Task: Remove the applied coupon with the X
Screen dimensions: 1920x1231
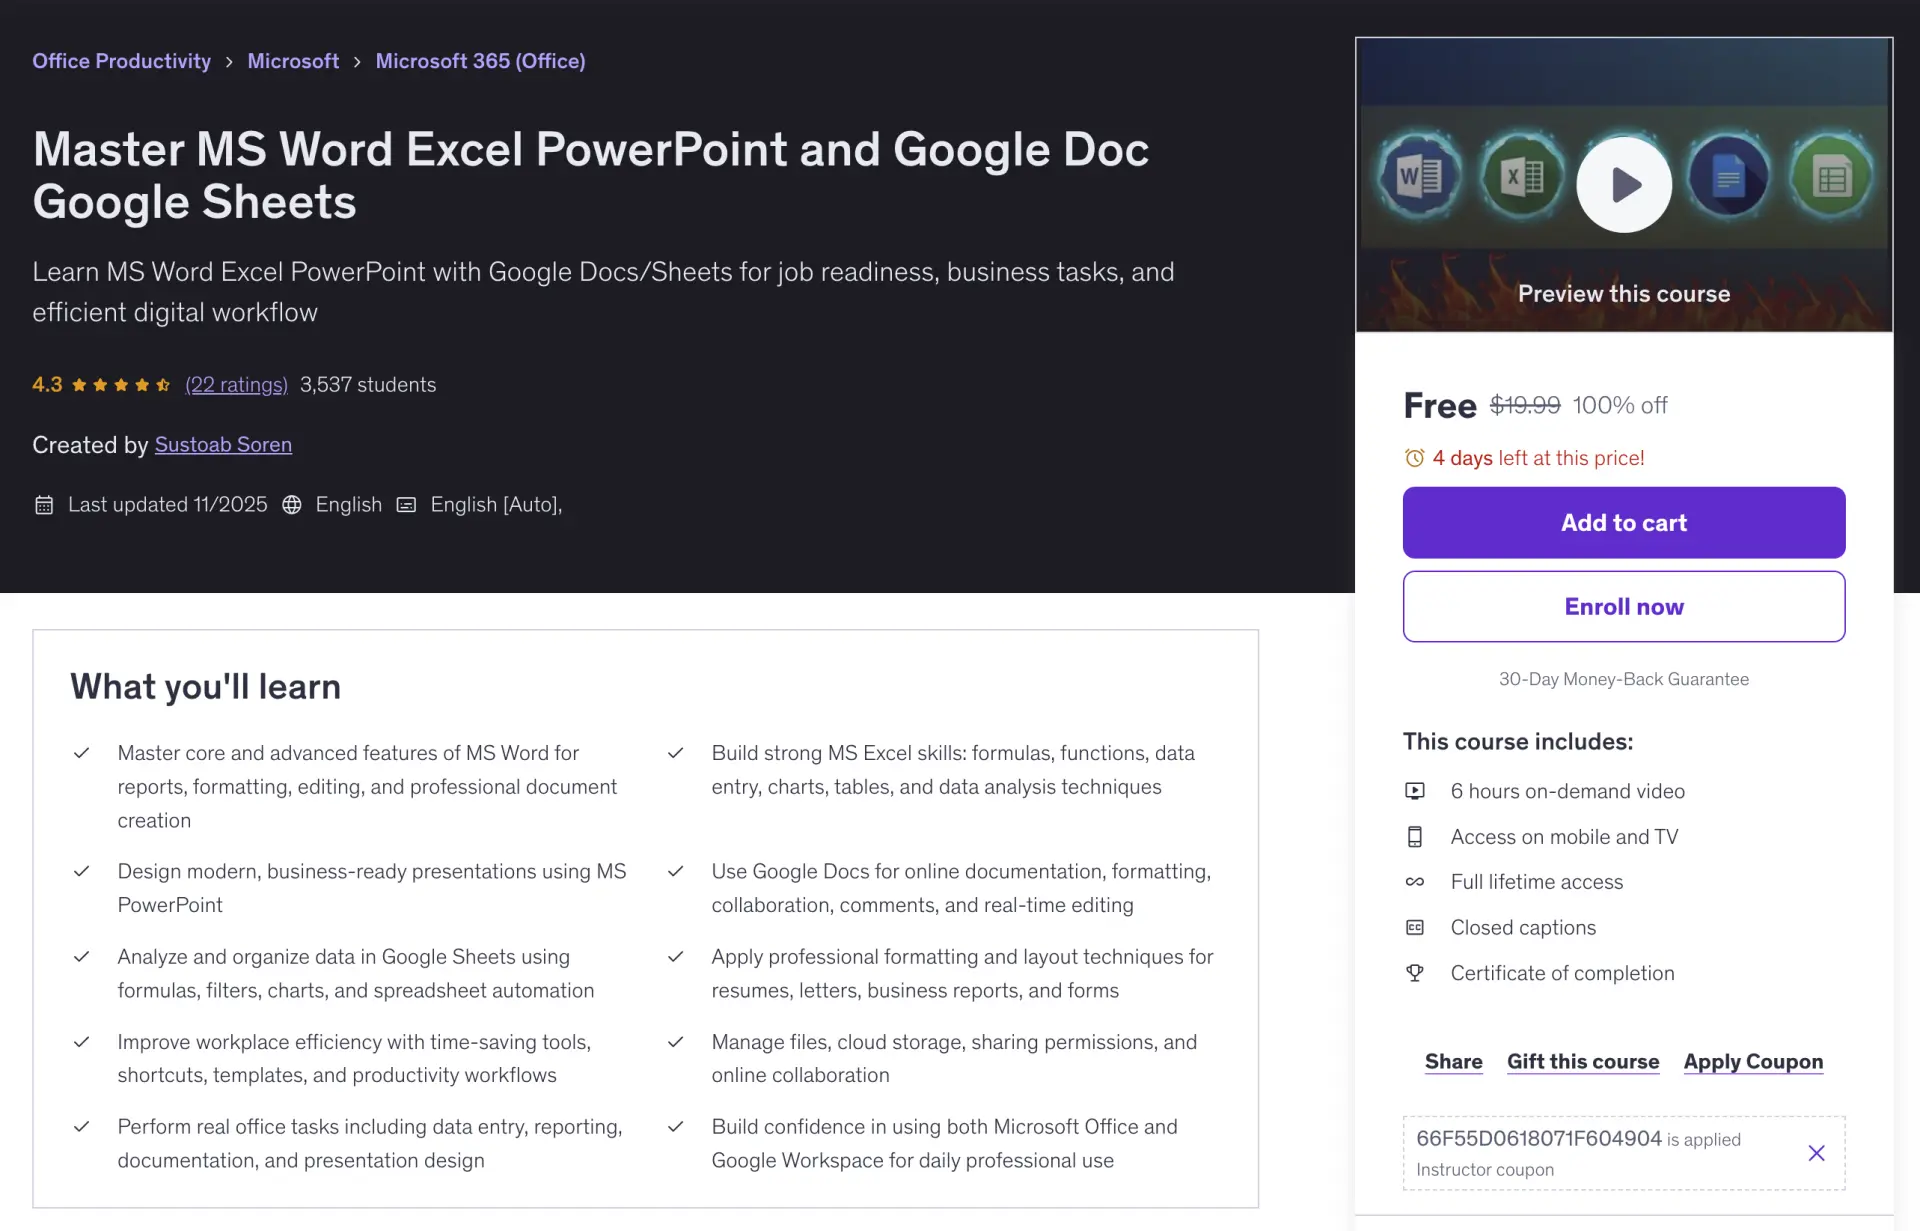Action: (1817, 1153)
